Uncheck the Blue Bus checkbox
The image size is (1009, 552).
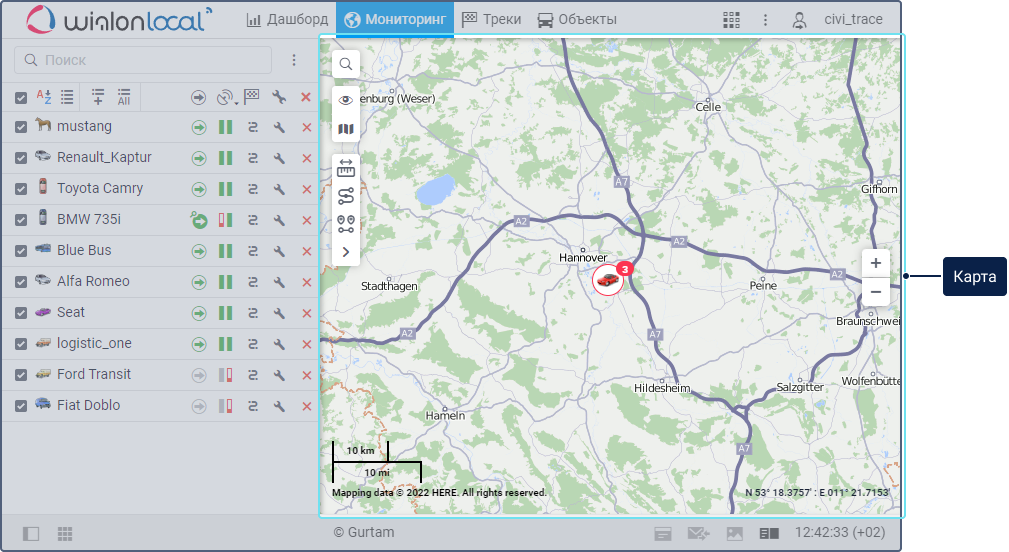[x=21, y=251]
